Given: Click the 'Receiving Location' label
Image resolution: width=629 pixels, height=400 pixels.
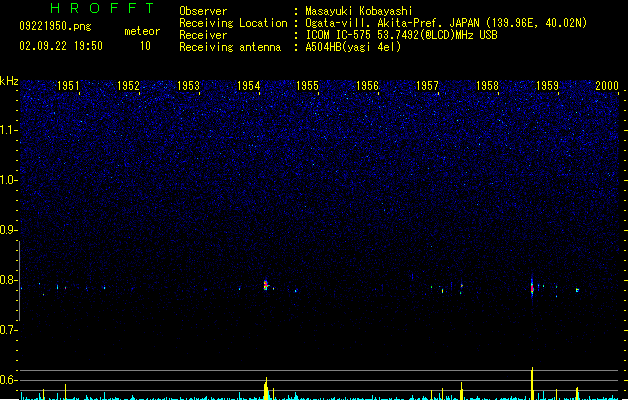Looking at the screenshot, I should pyautogui.click(x=233, y=23).
